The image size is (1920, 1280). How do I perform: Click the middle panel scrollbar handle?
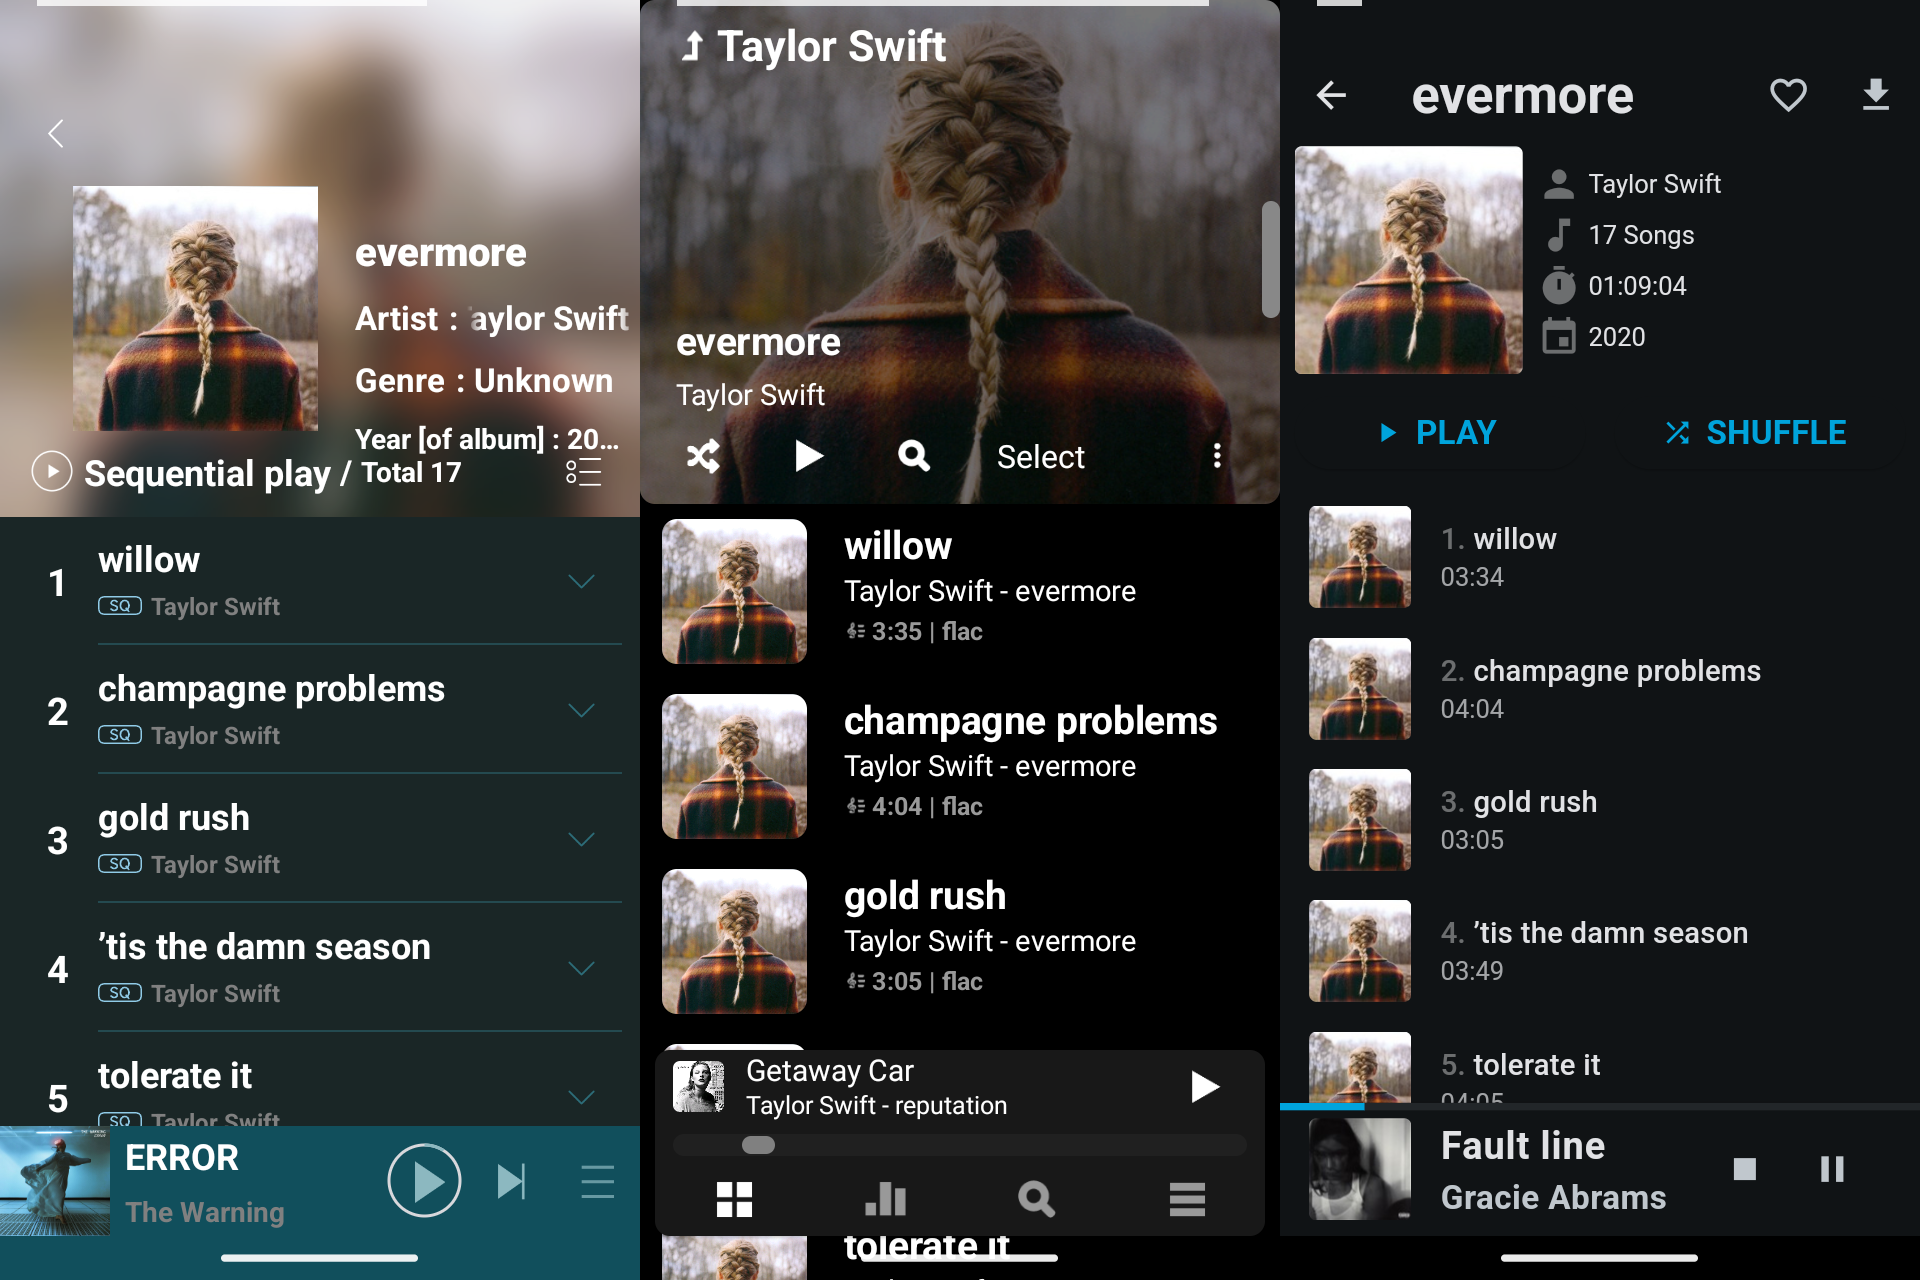(1270, 260)
